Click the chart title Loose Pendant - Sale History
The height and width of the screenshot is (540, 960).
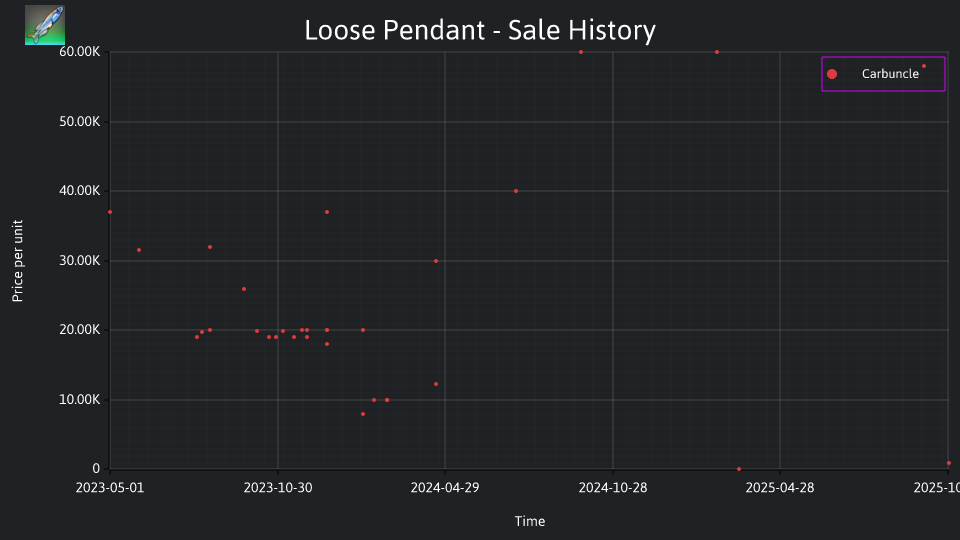(480, 30)
